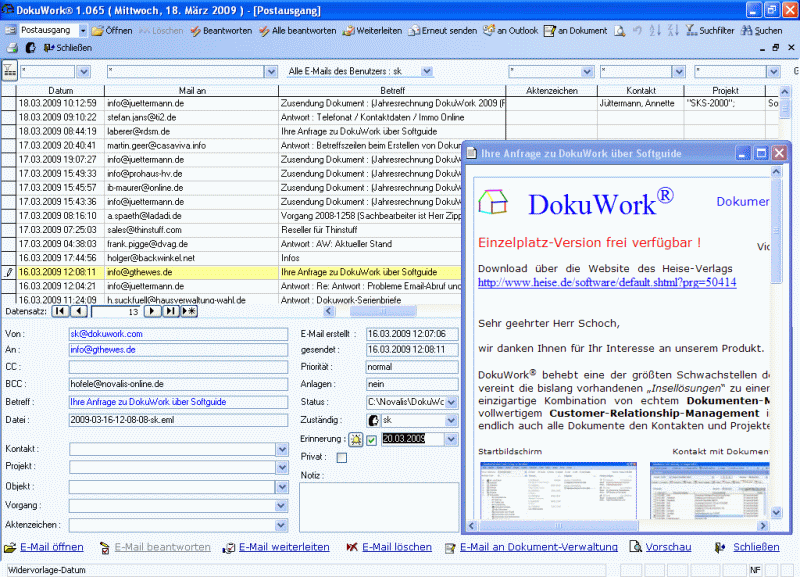Go to the previous record

pyautogui.click(x=78, y=311)
